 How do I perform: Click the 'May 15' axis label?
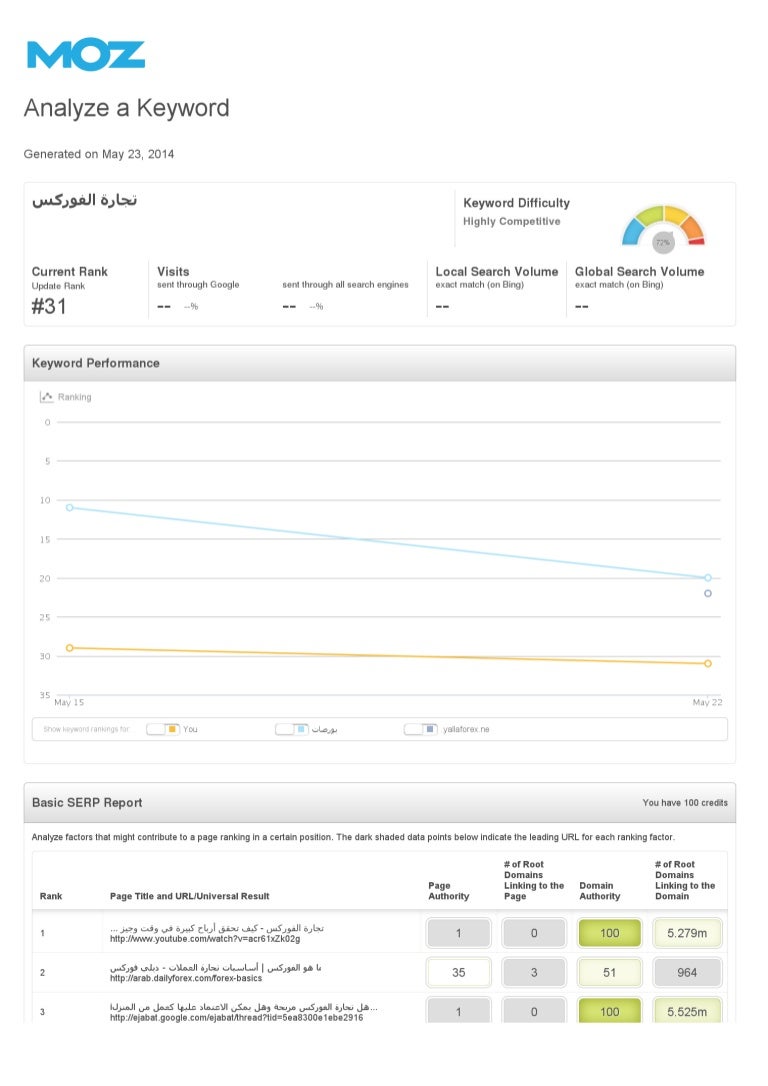tap(69, 702)
